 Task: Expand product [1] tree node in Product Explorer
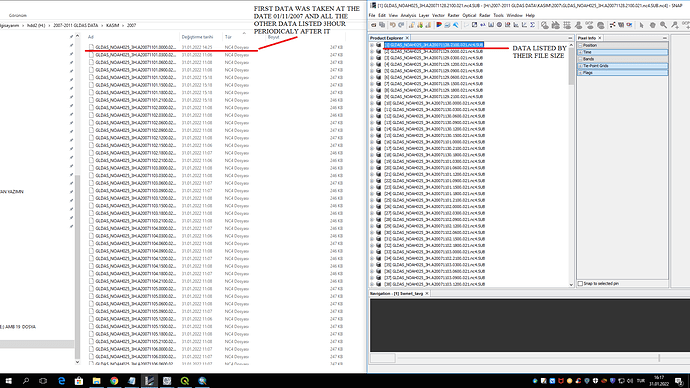click(372, 45)
